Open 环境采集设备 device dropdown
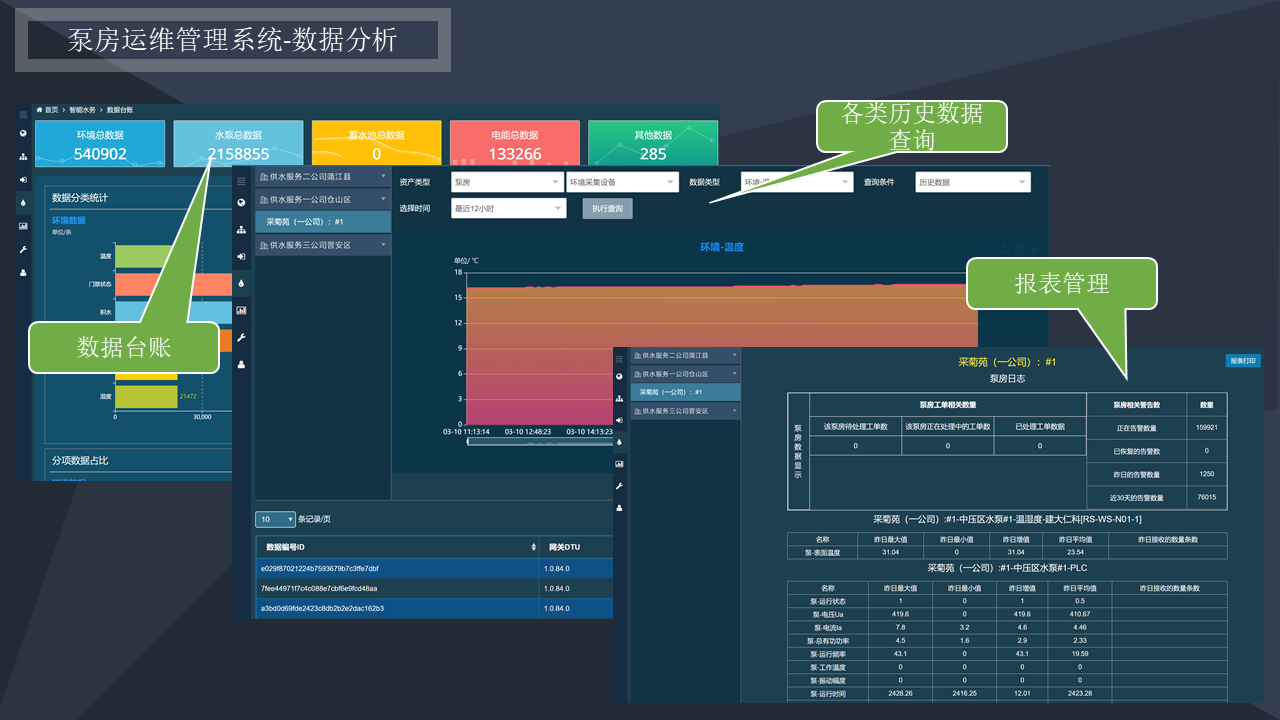Screen dimensions: 1280x720 (622, 182)
